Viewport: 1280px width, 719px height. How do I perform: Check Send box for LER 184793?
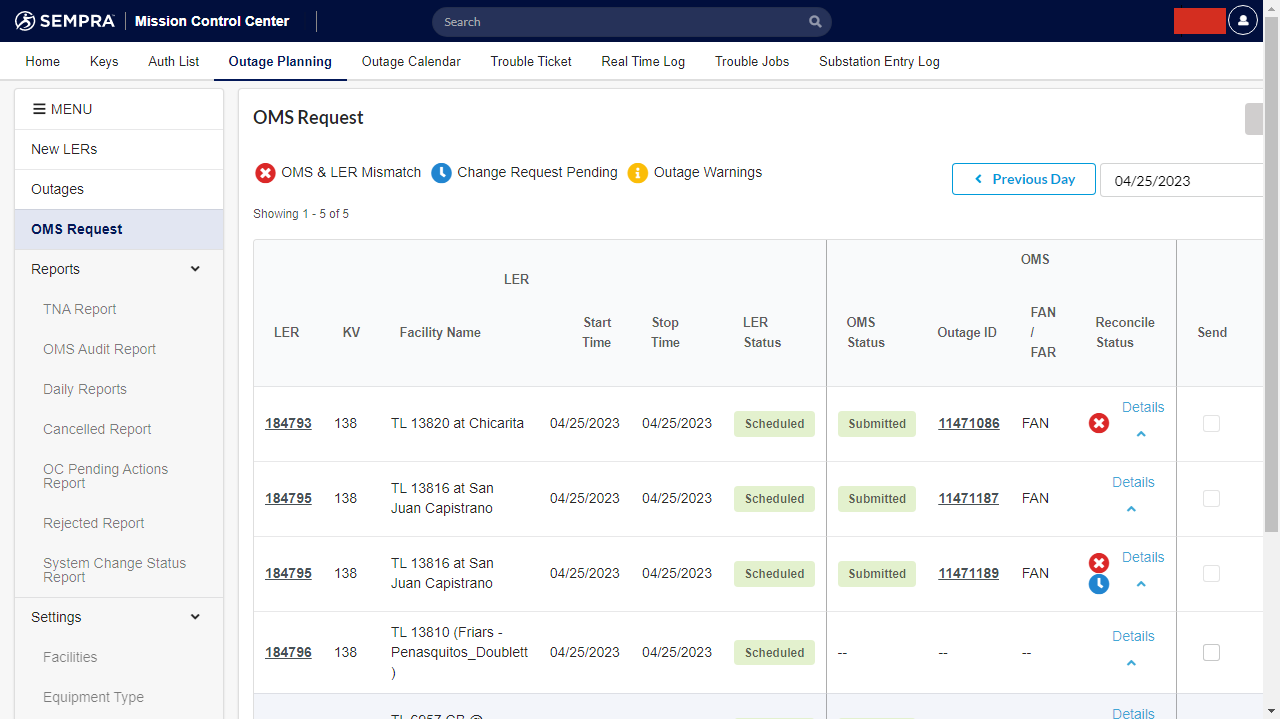[1211, 424]
